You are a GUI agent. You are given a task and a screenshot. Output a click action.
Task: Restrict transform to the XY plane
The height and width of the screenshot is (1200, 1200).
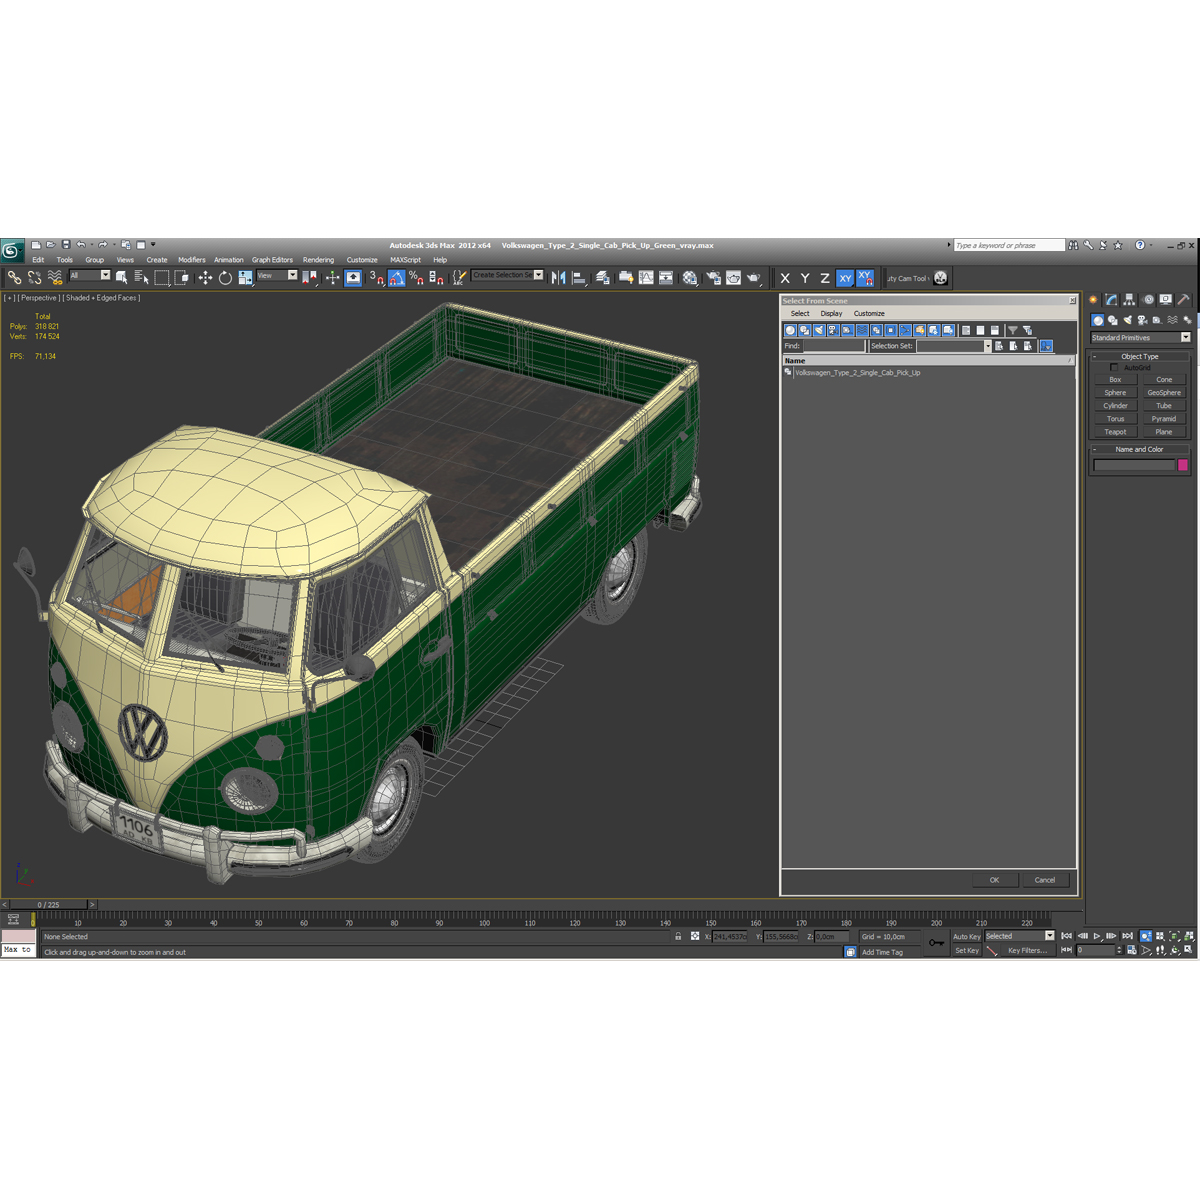(x=845, y=278)
